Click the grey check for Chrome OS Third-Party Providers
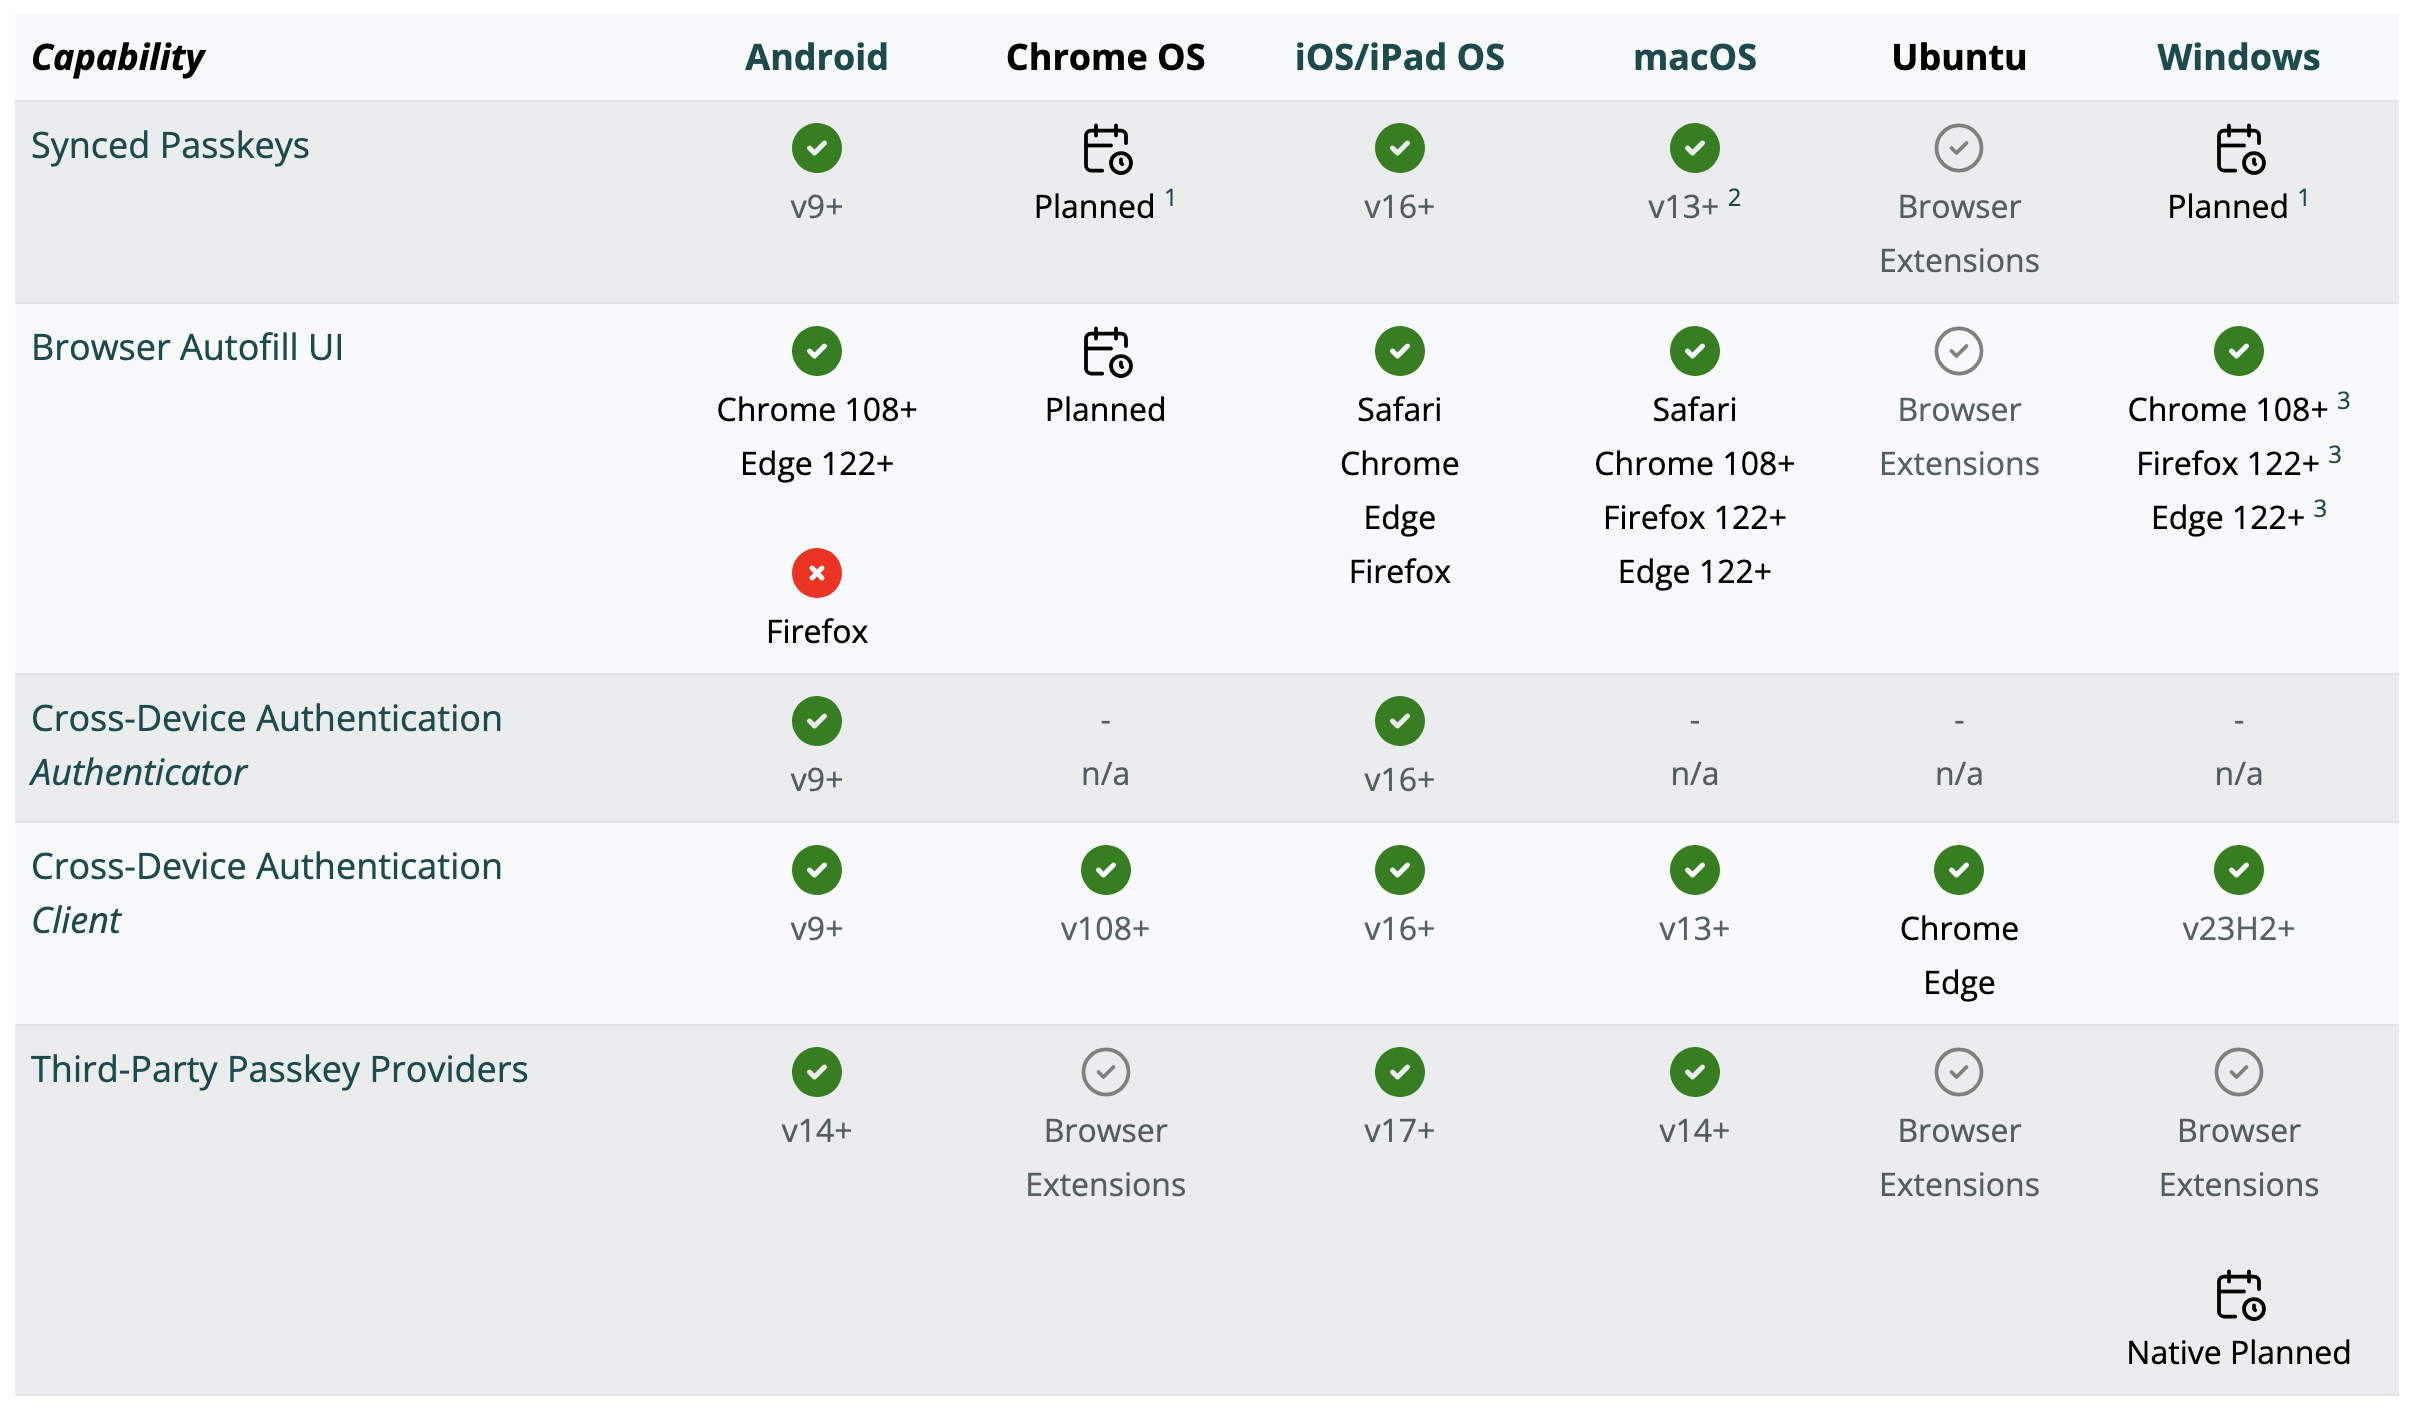Screen dimensions: 2412x1414 [1106, 1072]
